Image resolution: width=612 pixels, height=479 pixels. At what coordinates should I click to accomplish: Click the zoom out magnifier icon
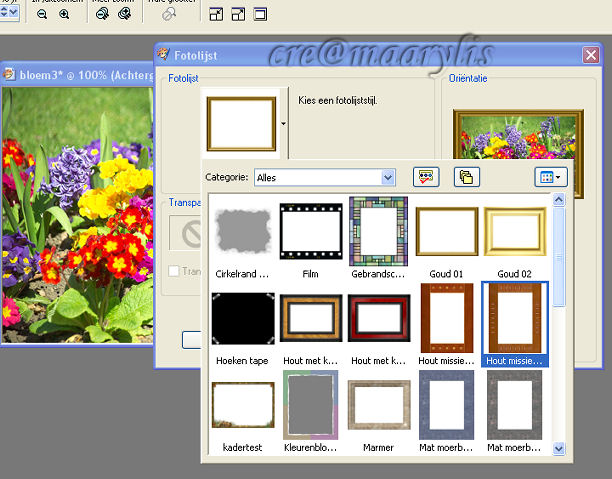[42, 15]
